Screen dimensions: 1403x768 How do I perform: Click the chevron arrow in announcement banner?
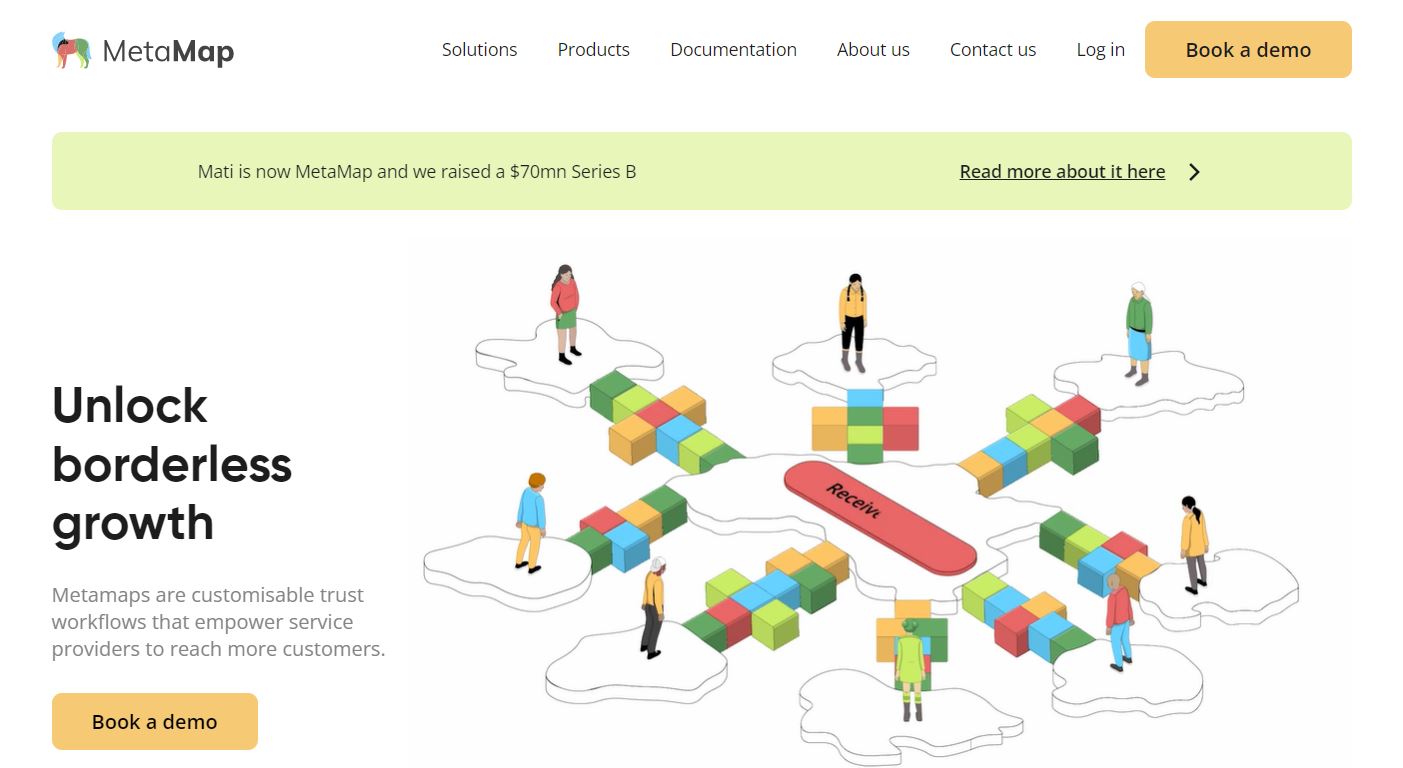1194,172
